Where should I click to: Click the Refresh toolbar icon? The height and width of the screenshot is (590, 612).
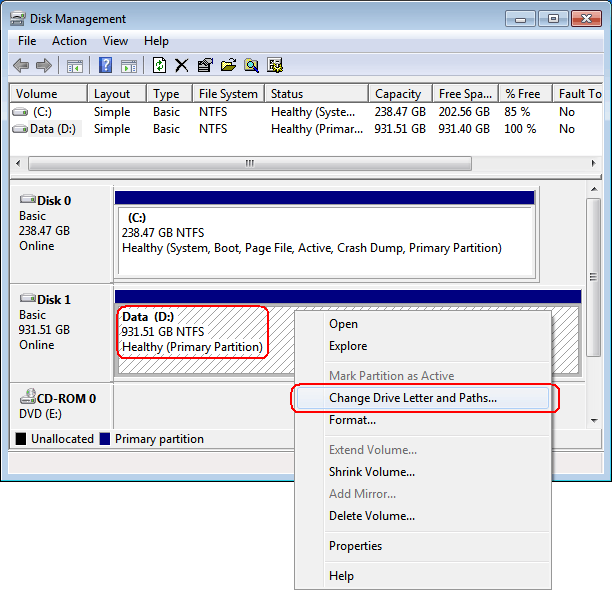159,65
